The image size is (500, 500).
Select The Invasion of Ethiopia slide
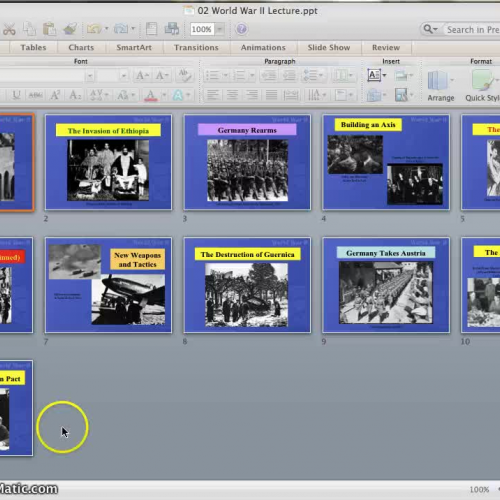point(108,162)
